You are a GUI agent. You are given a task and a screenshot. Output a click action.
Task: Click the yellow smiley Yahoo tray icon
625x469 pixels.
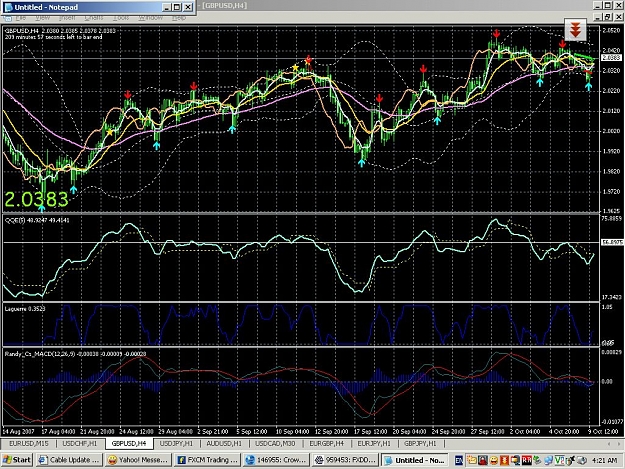point(493,461)
